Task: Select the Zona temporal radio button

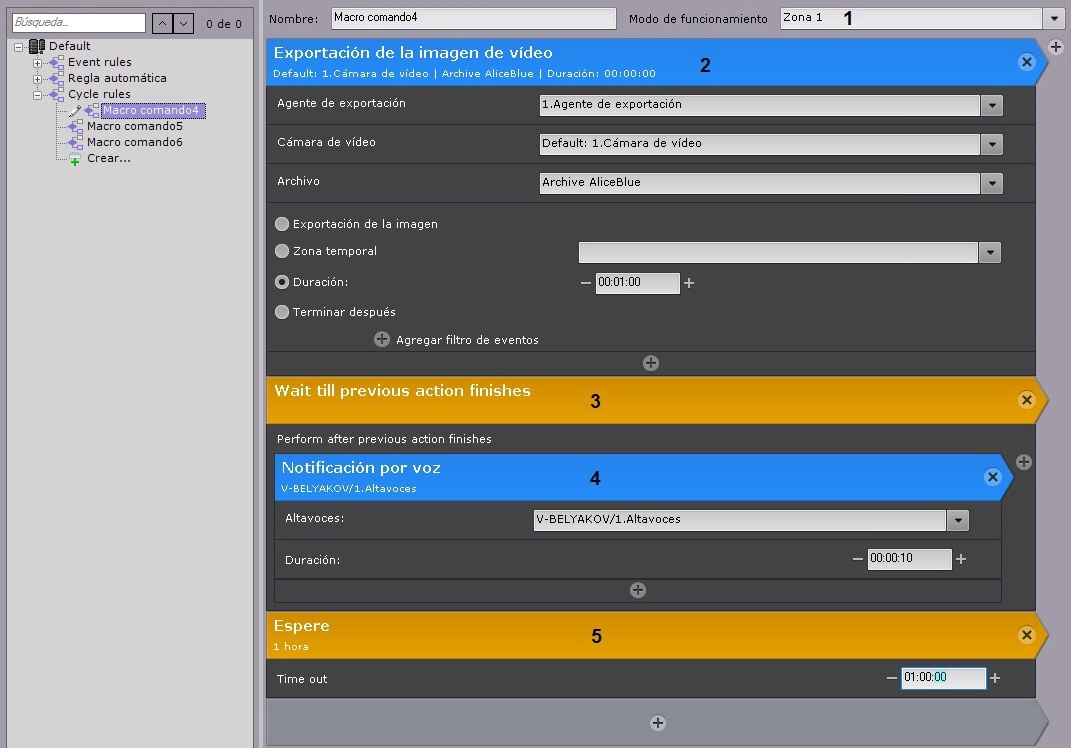Action: tap(282, 252)
